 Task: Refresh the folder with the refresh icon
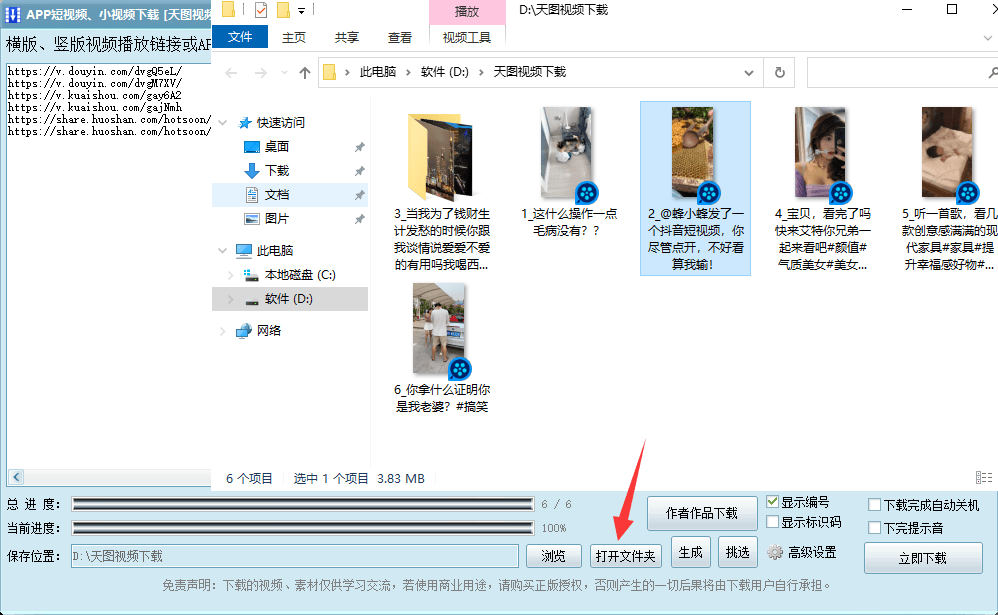(x=778, y=72)
